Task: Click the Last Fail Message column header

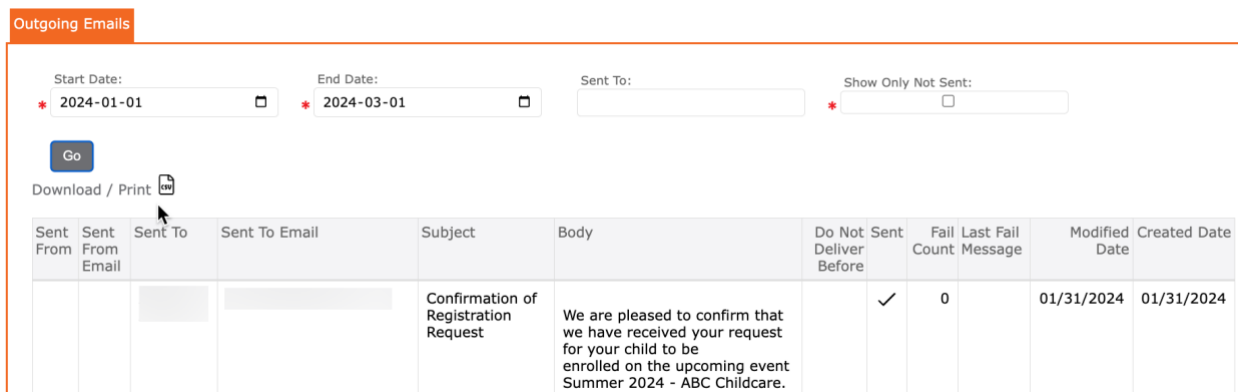Action: (992, 241)
